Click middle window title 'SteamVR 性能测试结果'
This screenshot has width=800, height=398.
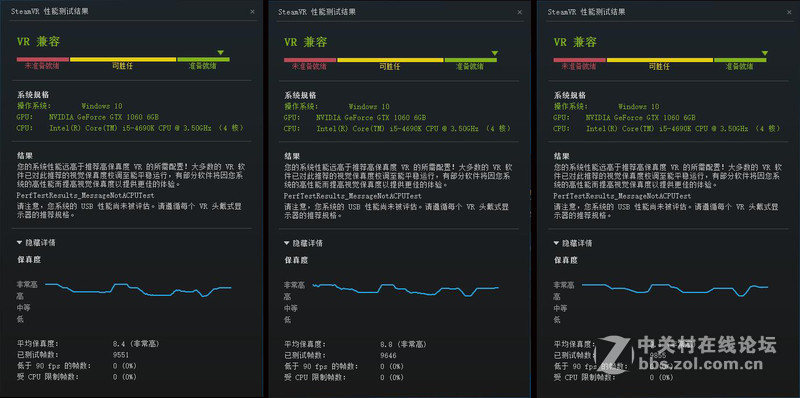click(x=317, y=12)
